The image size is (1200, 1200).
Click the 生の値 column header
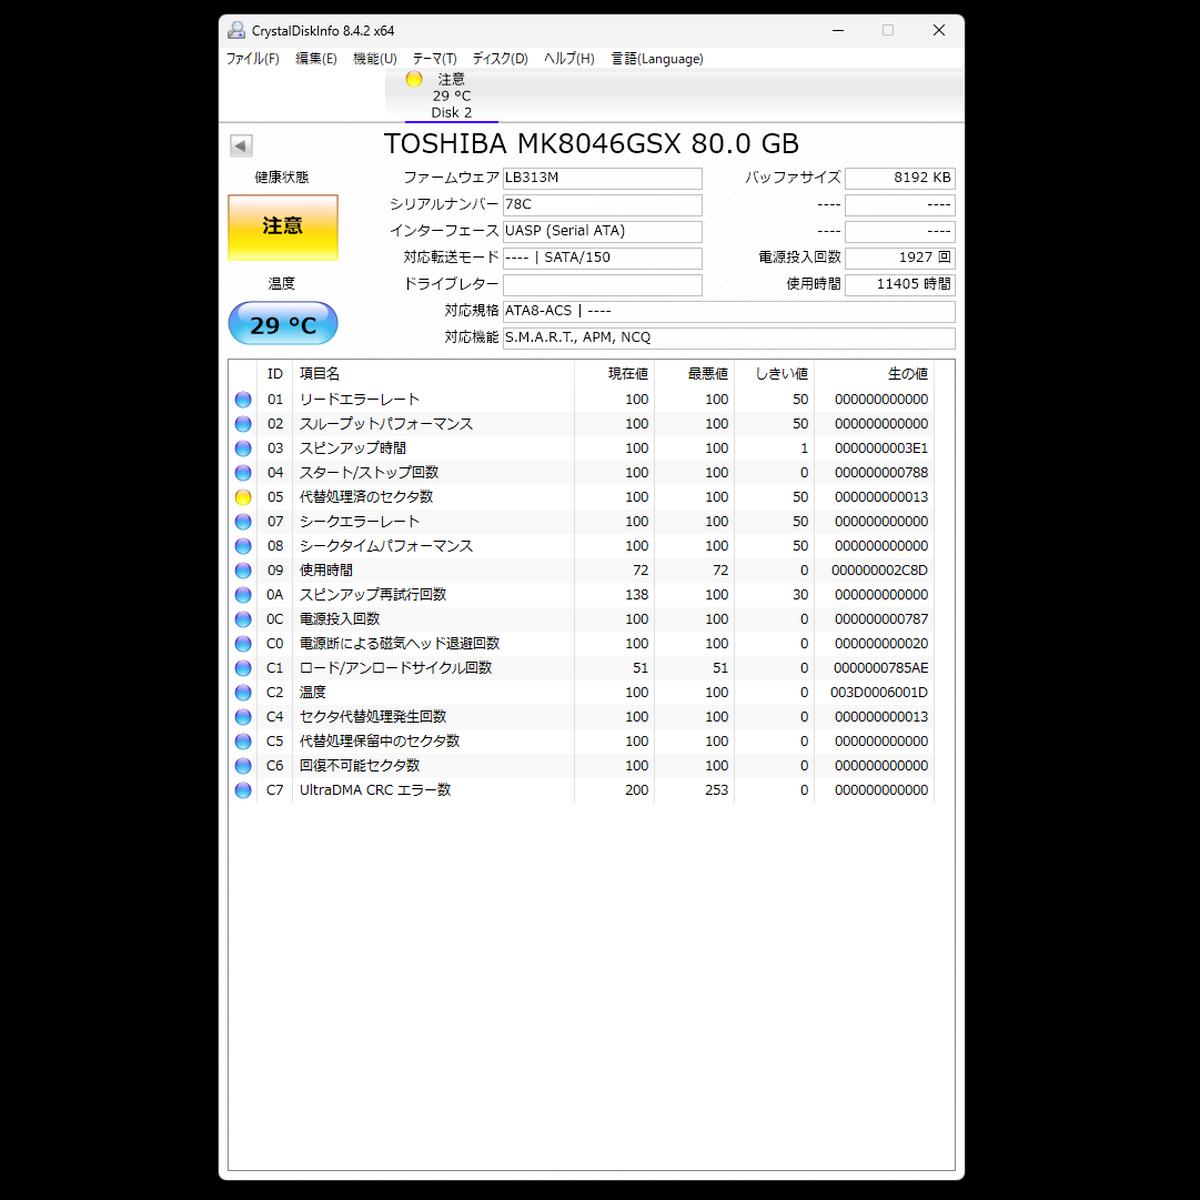[x=907, y=374]
